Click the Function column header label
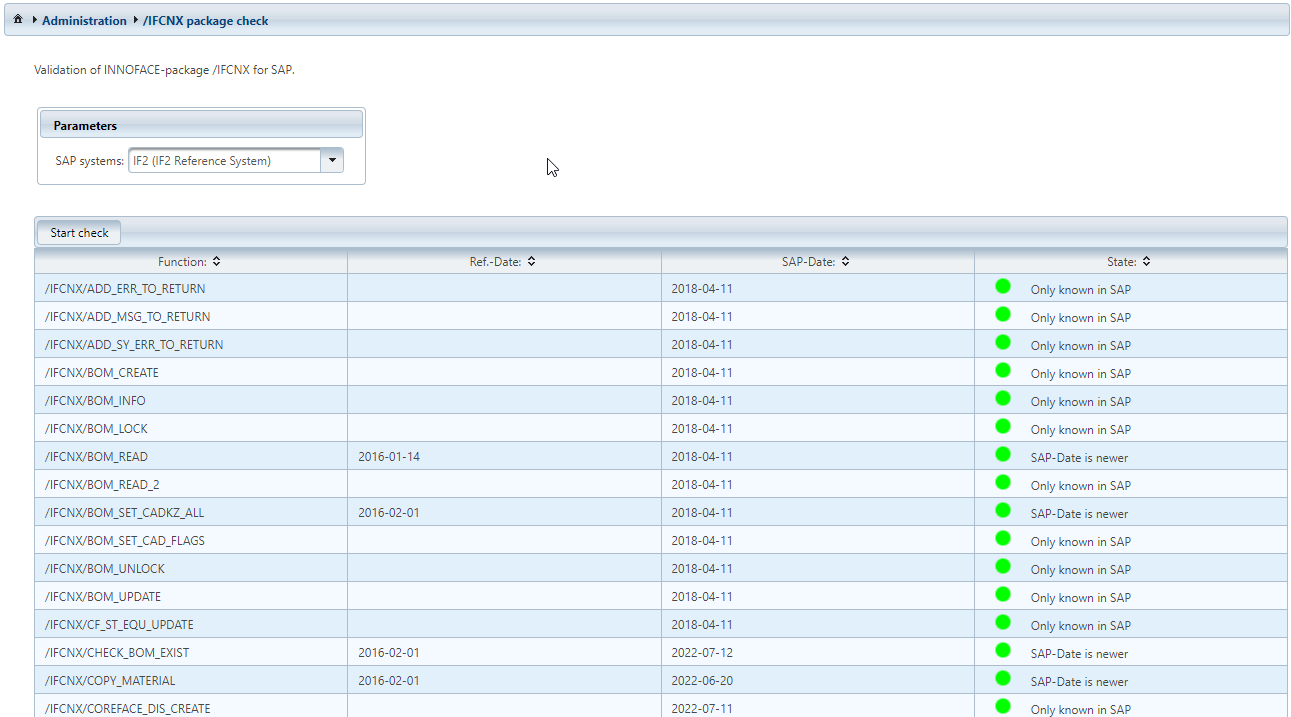 click(x=181, y=262)
